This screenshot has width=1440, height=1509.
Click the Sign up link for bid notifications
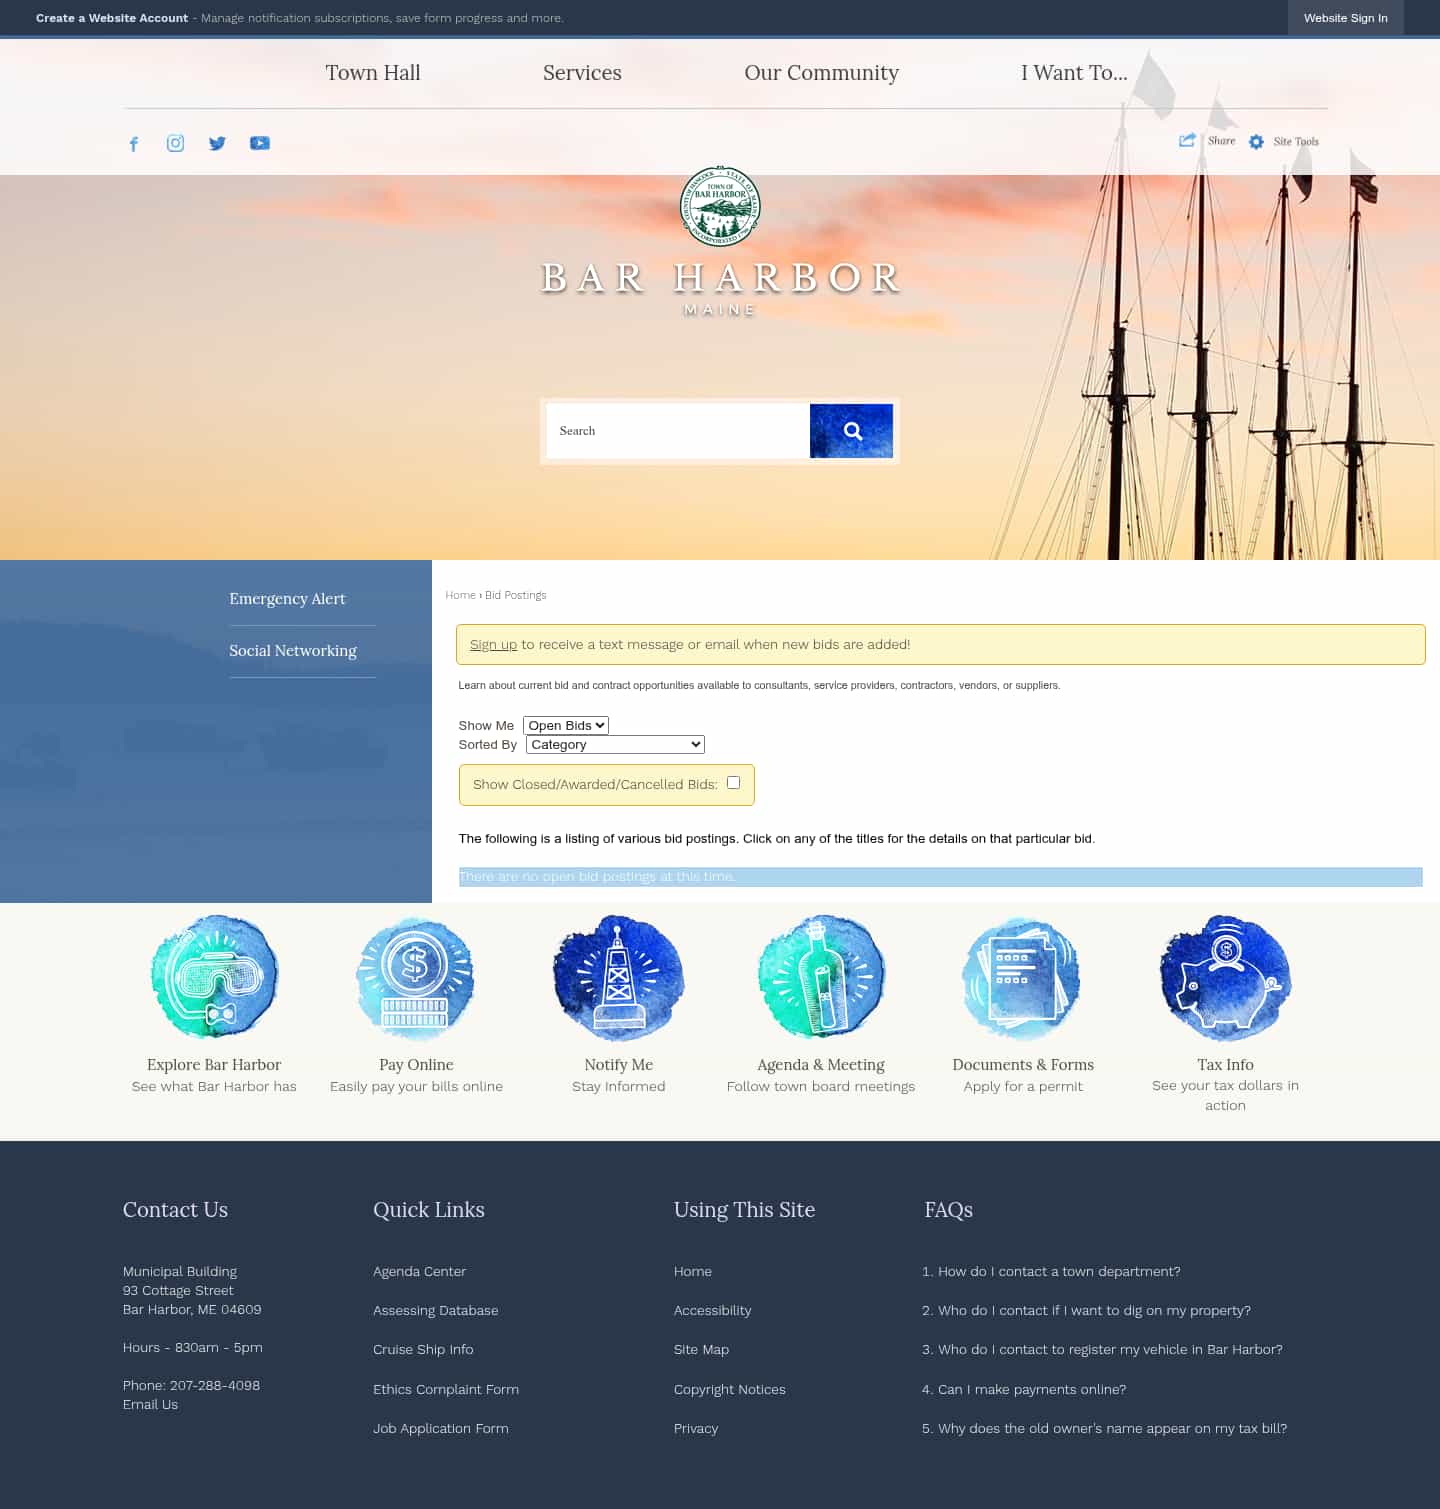pyautogui.click(x=493, y=645)
